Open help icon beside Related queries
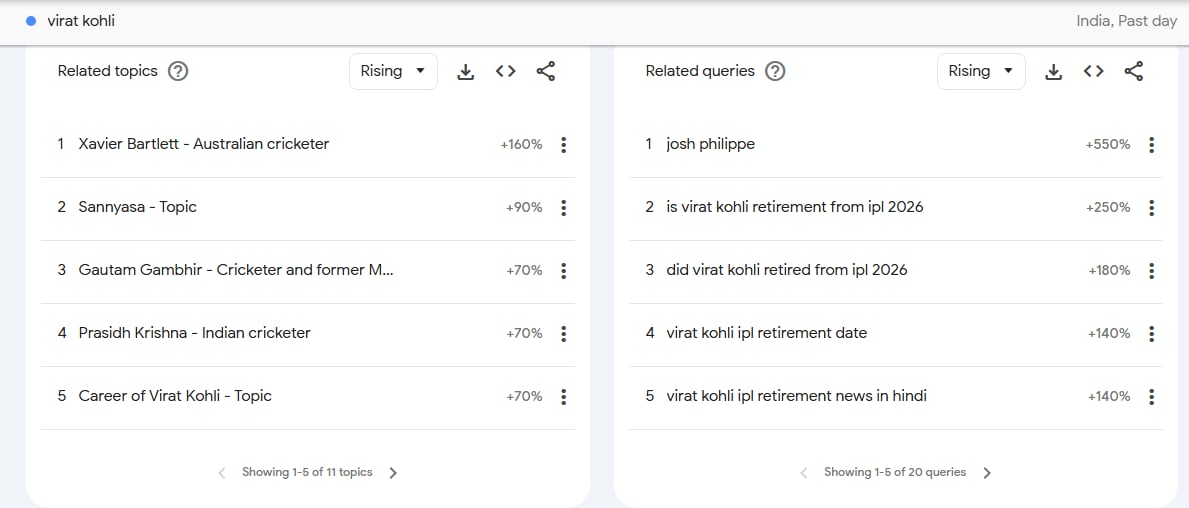 click(x=775, y=71)
